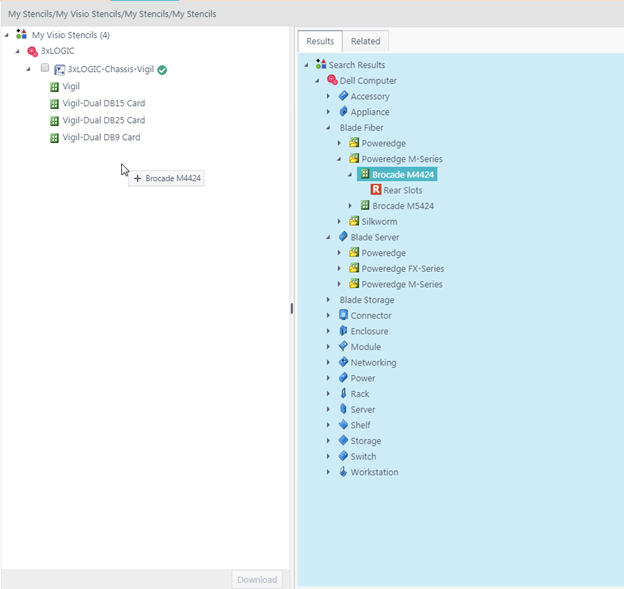Click the Poweredge FX-Series folder icon
Image resolution: width=624 pixels, height=589 pixels.
[354, 268]
